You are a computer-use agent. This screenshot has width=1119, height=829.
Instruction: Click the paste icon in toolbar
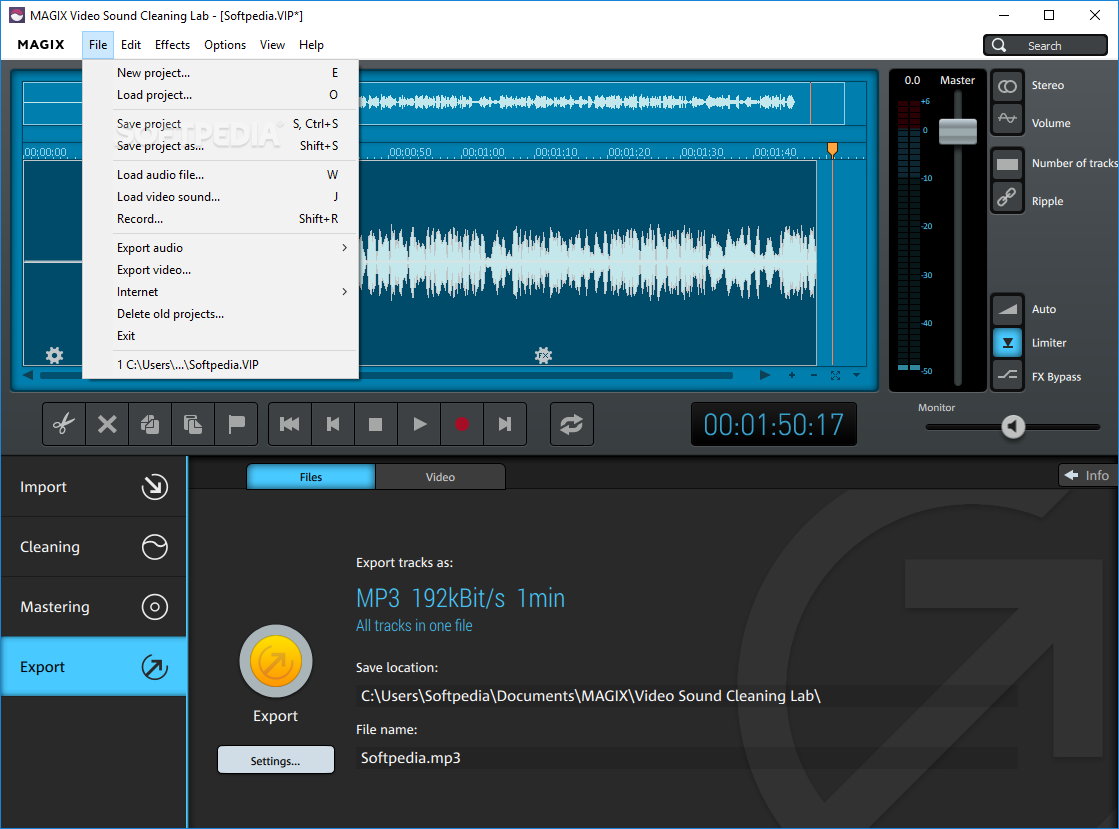pos(193,424)
